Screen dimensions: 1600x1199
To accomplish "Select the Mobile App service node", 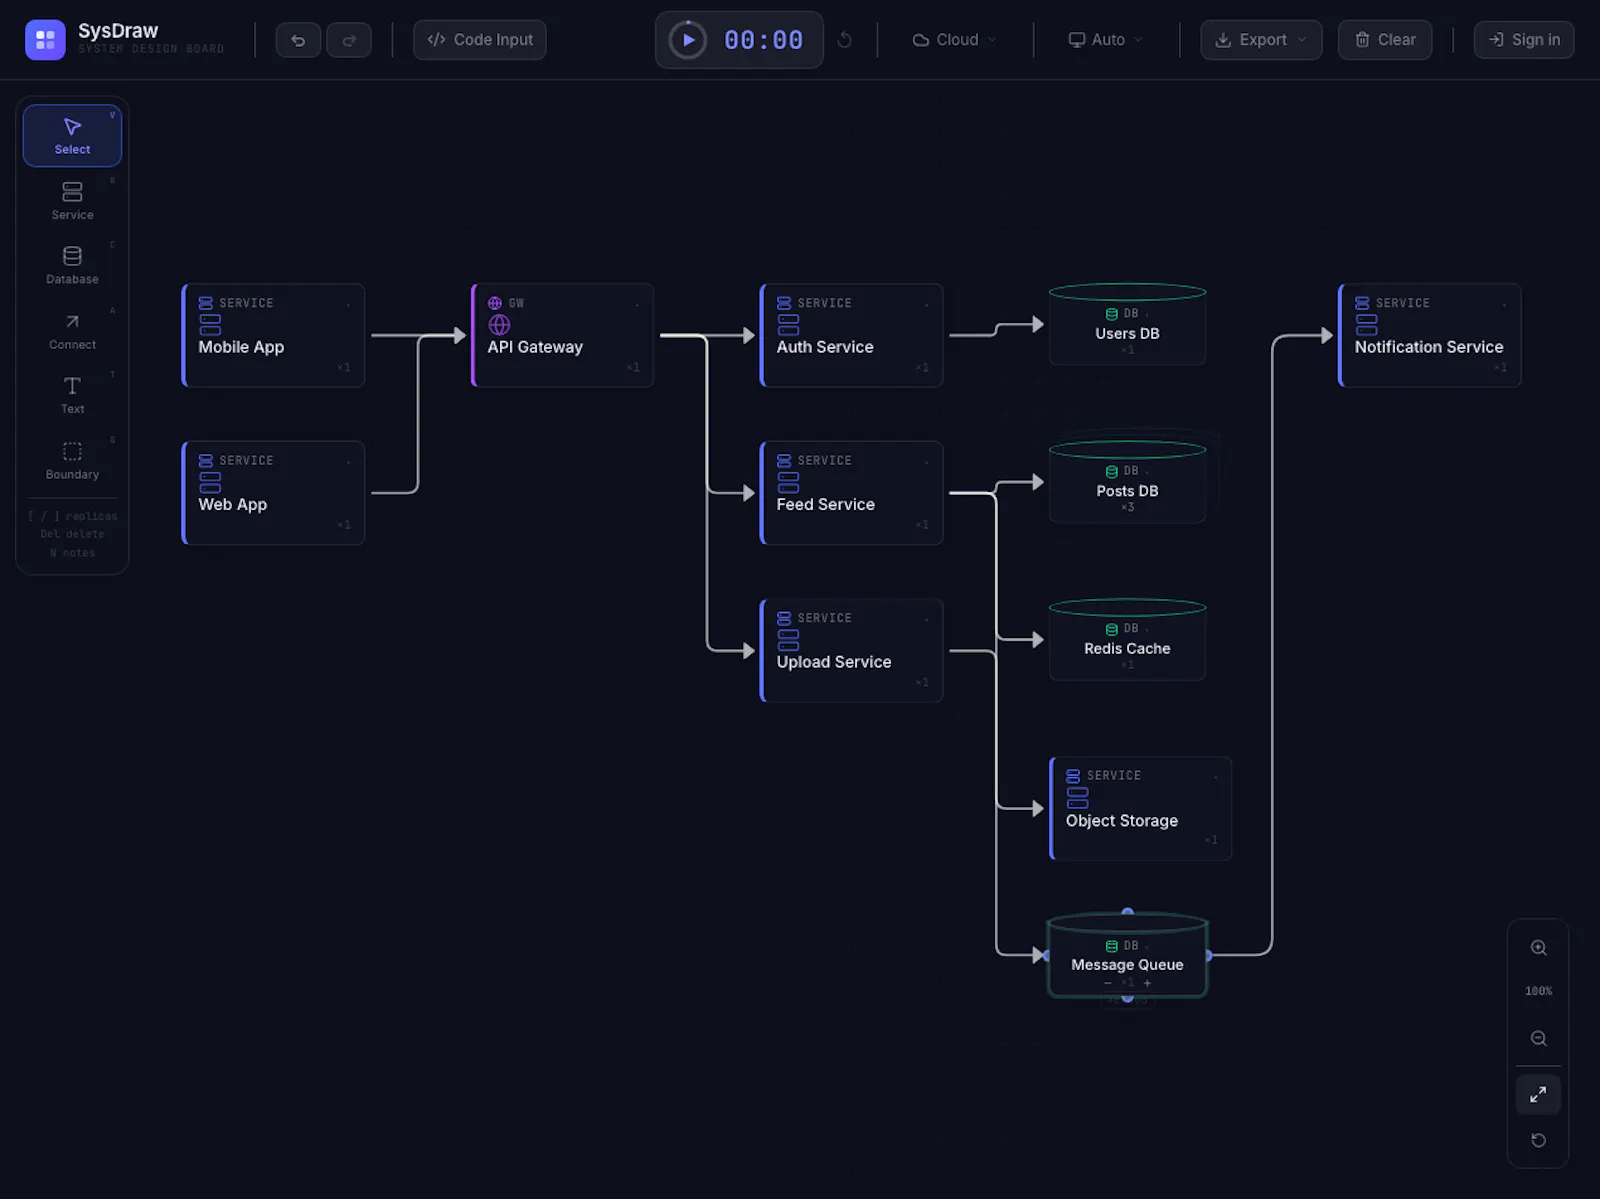I will point(273,335).
